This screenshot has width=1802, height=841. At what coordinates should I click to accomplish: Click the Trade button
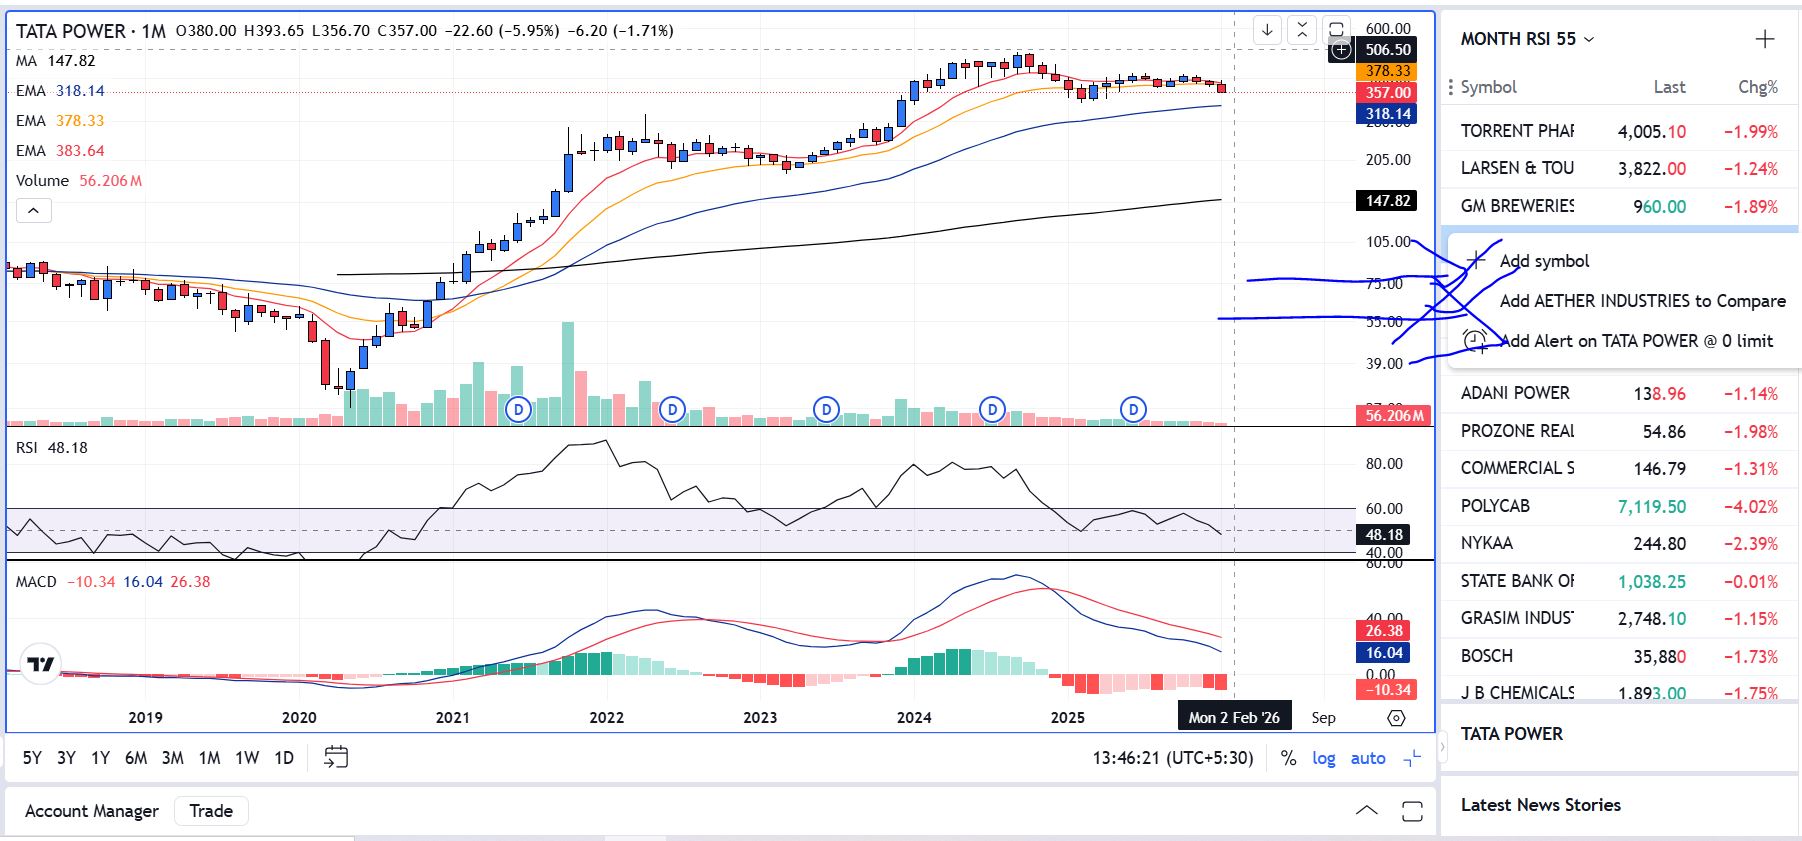point(211,811)
